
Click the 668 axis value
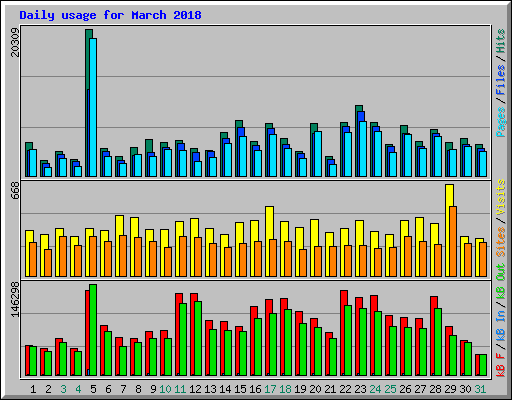click(x=15, y=191)
